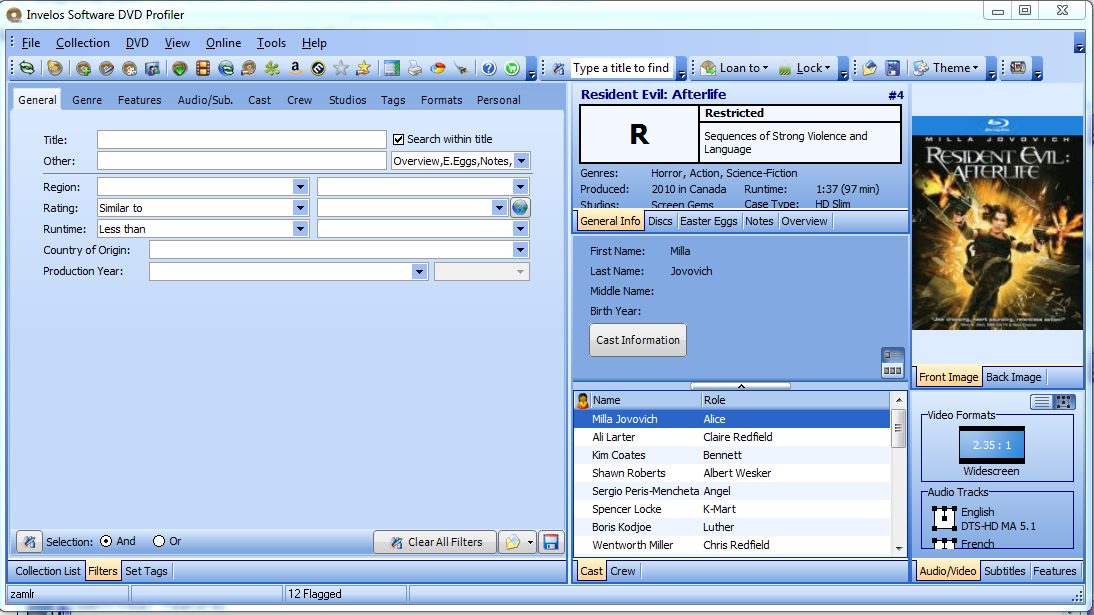Image resolution: width=1094 pixels, height=615 pixels.
Task: Open the Theme dropdown menu
Action: tap(946, 68)
